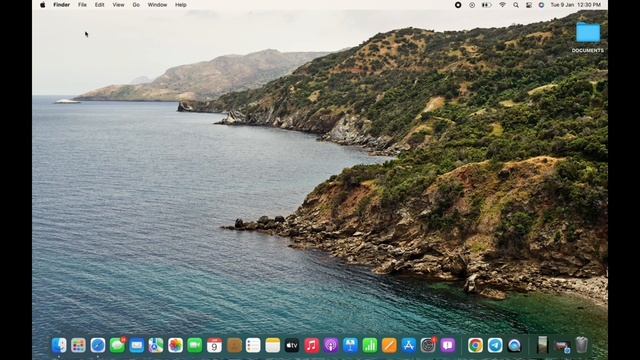The width and height of the screenshot is (640, 360).
Task: Activate Siri from the menu bar
Action: click(541, 5)
